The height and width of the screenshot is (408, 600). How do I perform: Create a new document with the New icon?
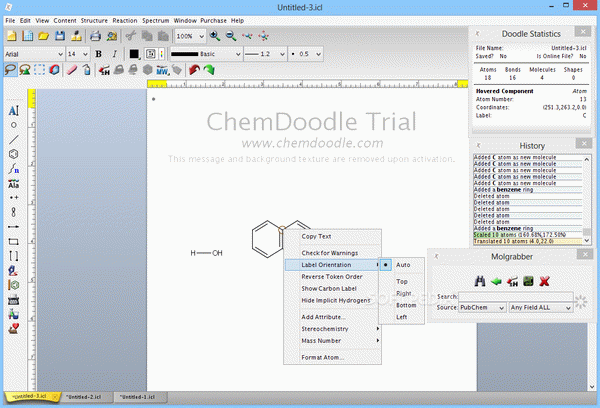(11, 36)
